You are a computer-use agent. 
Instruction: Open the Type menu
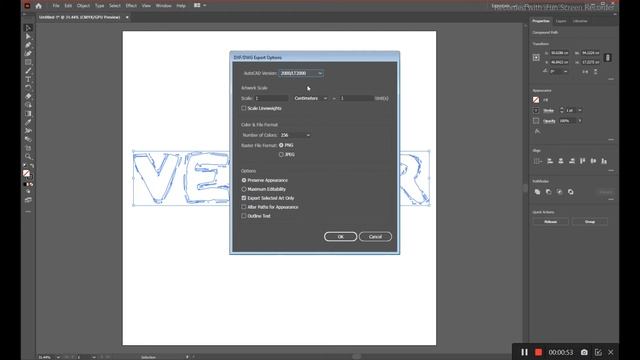pyautogui.click(x=100, y=6)
